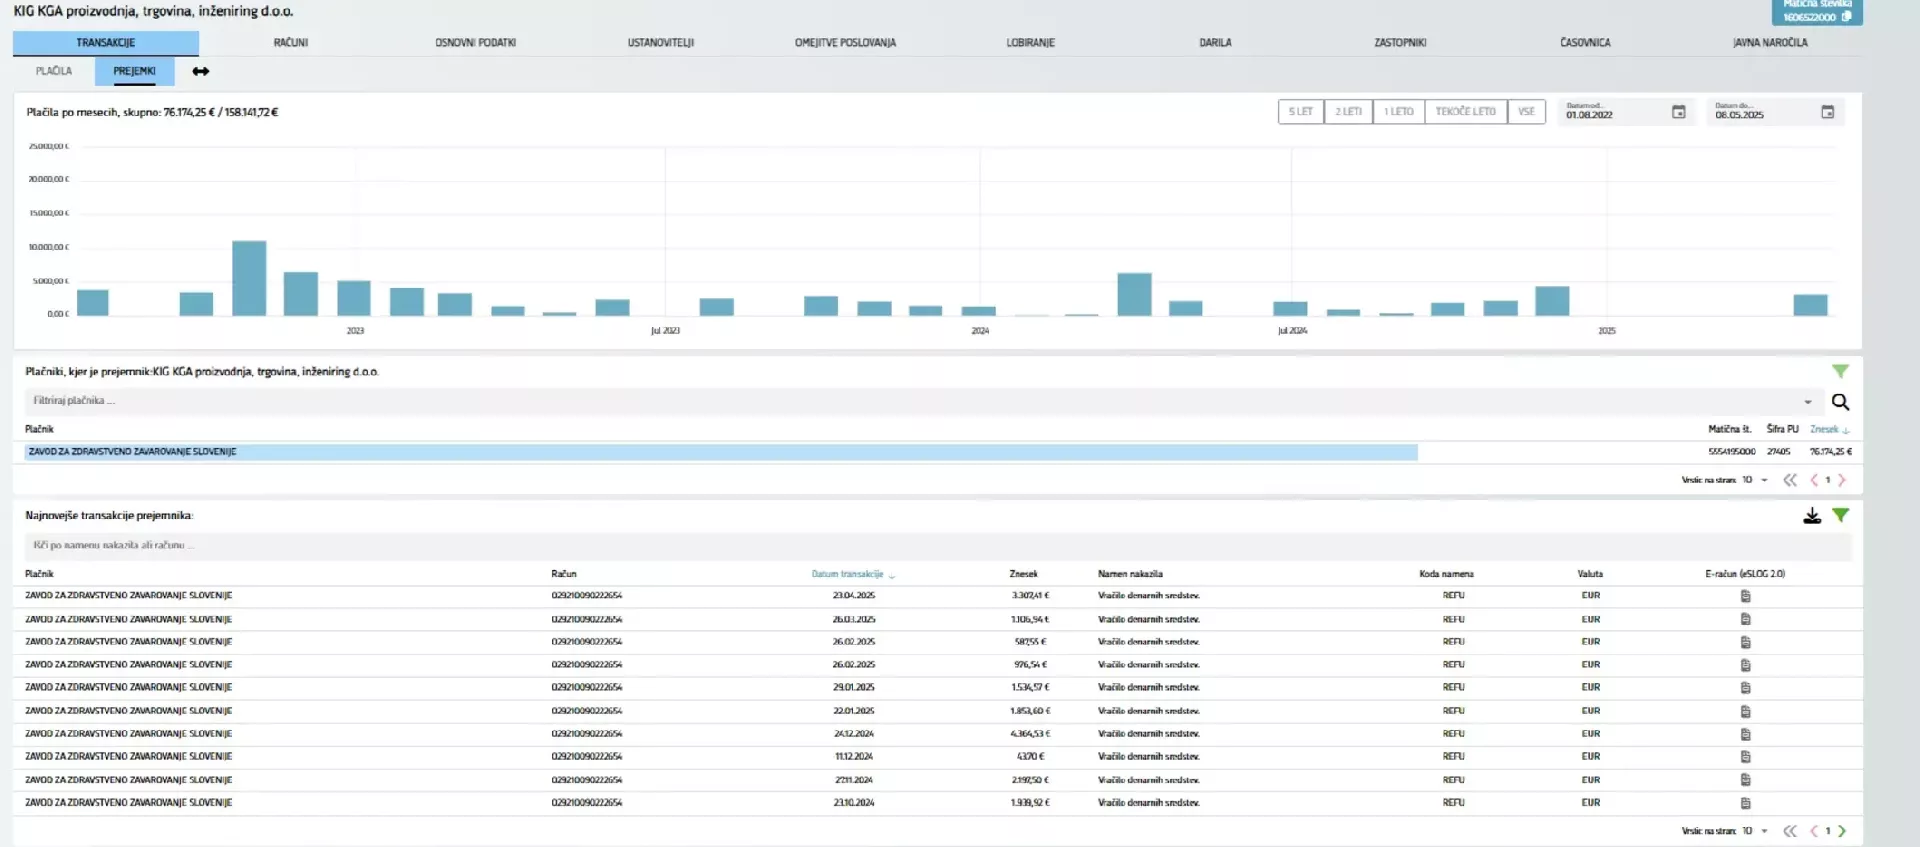Click the transaction search input field
Viewport: 1920px width, 847px height.
pyautogui.click(x=900, y=546)
